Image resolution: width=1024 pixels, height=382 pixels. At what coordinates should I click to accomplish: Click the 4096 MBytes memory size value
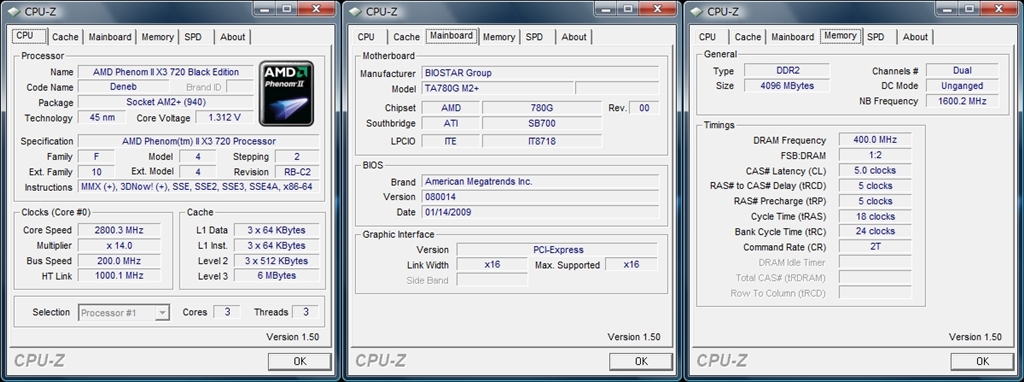[x=786, y=86]
